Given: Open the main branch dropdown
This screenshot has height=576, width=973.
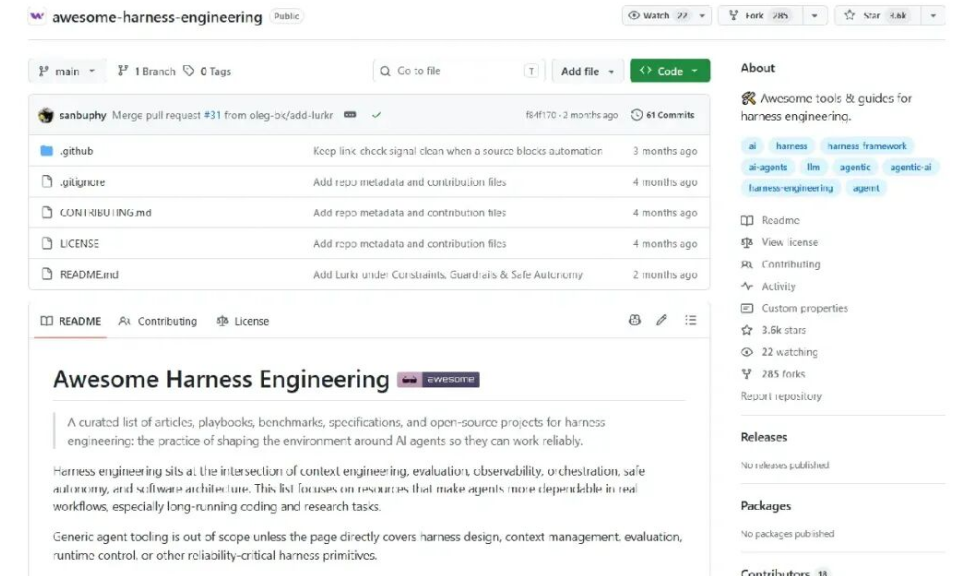Looking at the screenshot, I should [x=66, y=71].
